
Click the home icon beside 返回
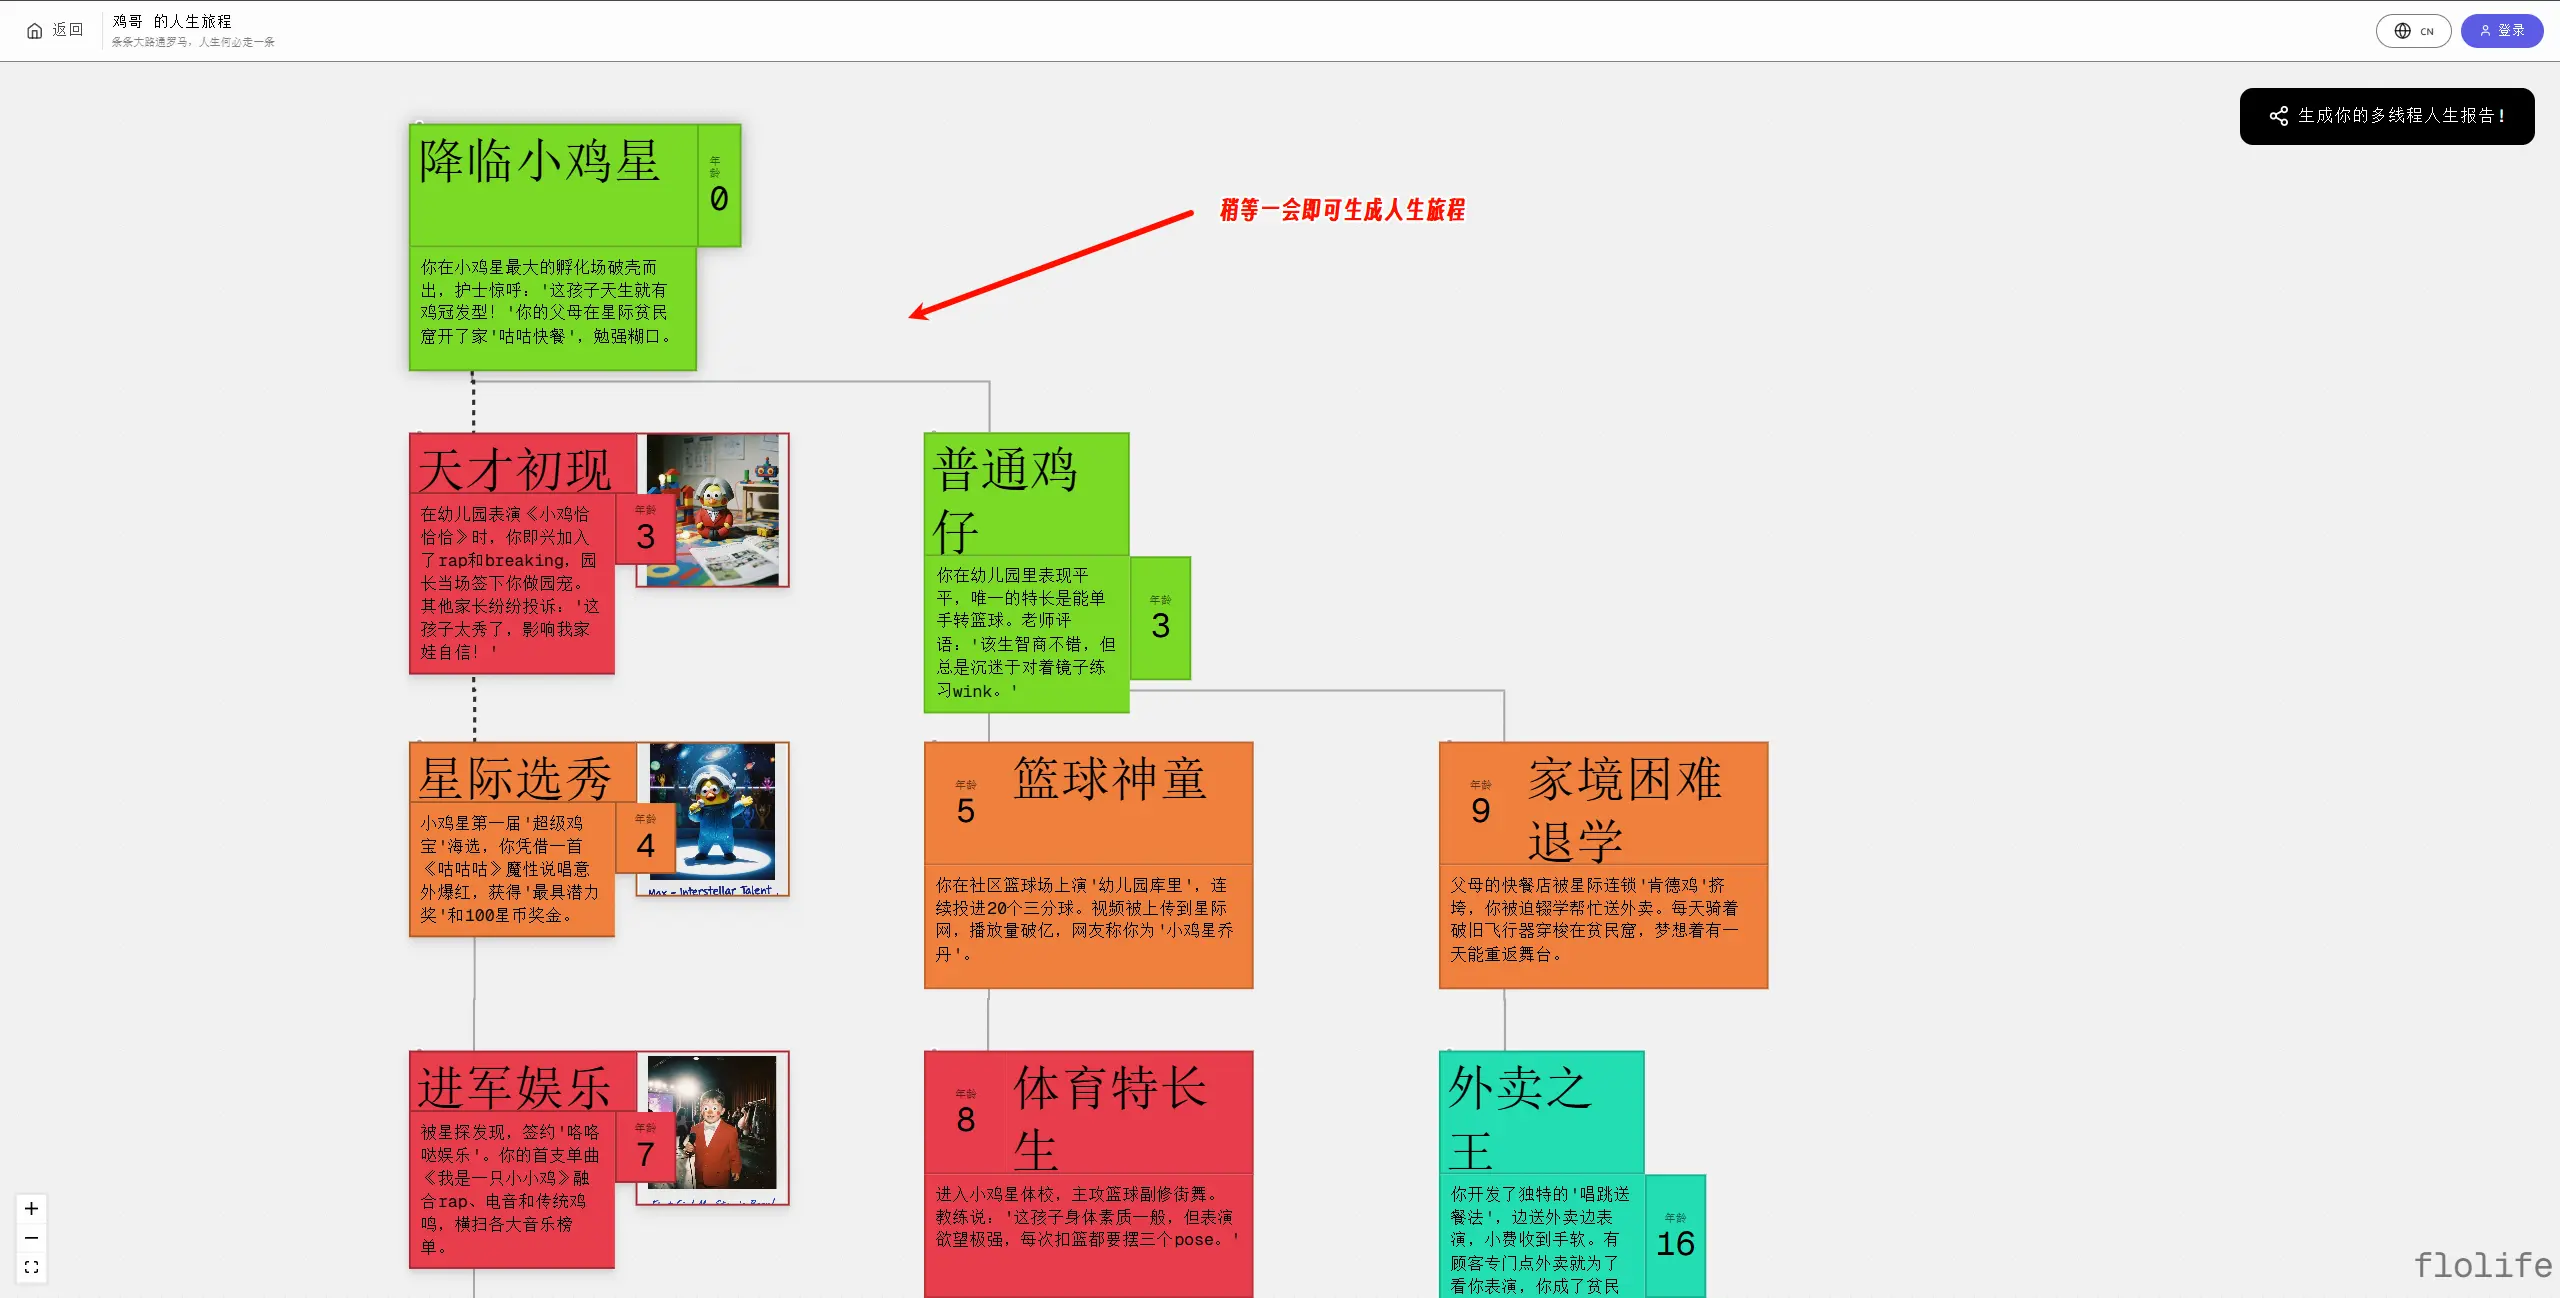pyautogui.click(x=35, y=31)
